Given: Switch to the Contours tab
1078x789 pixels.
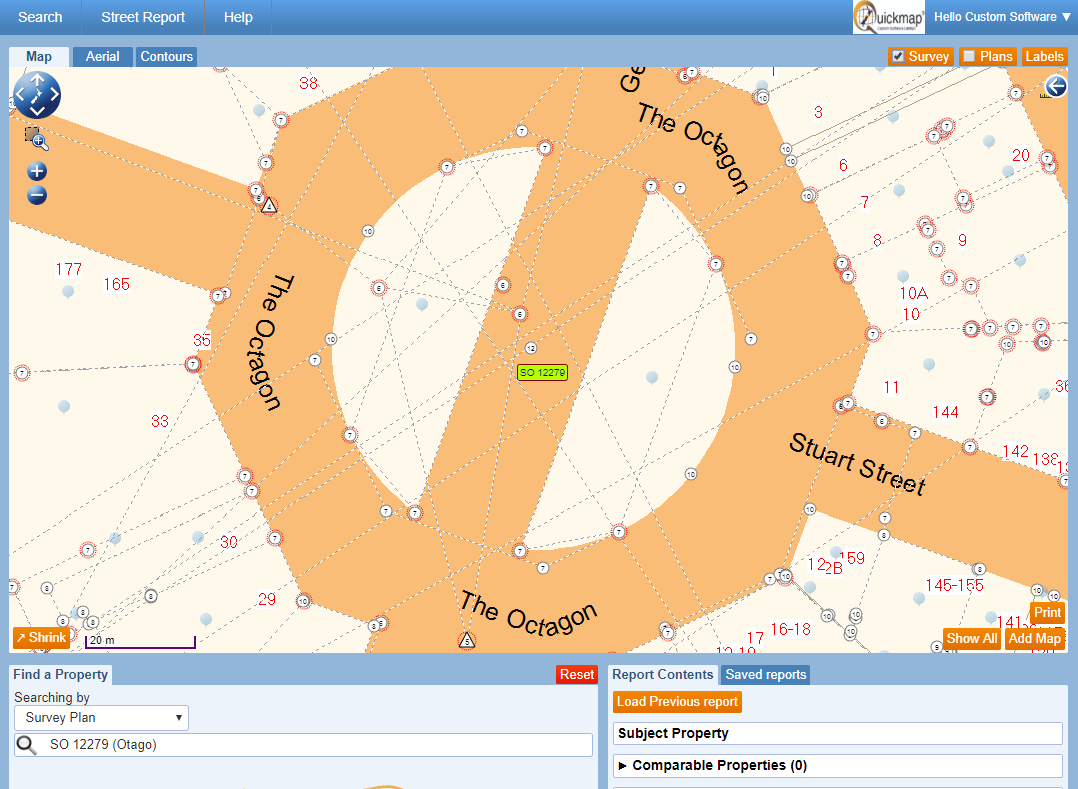Looking at the screenshot, I should coord(166,56).
